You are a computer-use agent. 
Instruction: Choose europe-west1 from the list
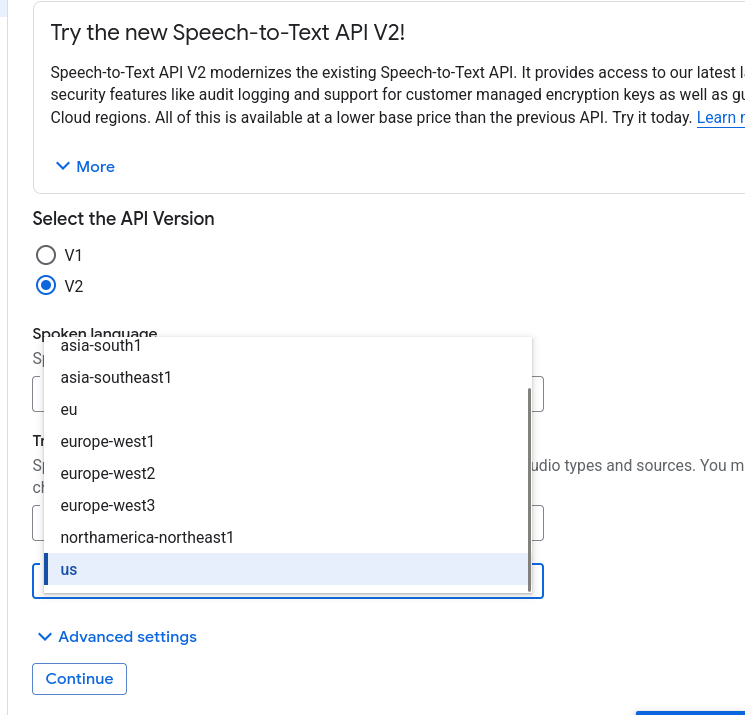107,442
